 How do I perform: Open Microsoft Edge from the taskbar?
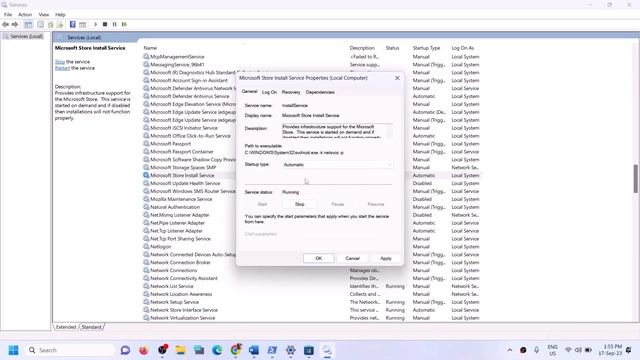[217, 350]
